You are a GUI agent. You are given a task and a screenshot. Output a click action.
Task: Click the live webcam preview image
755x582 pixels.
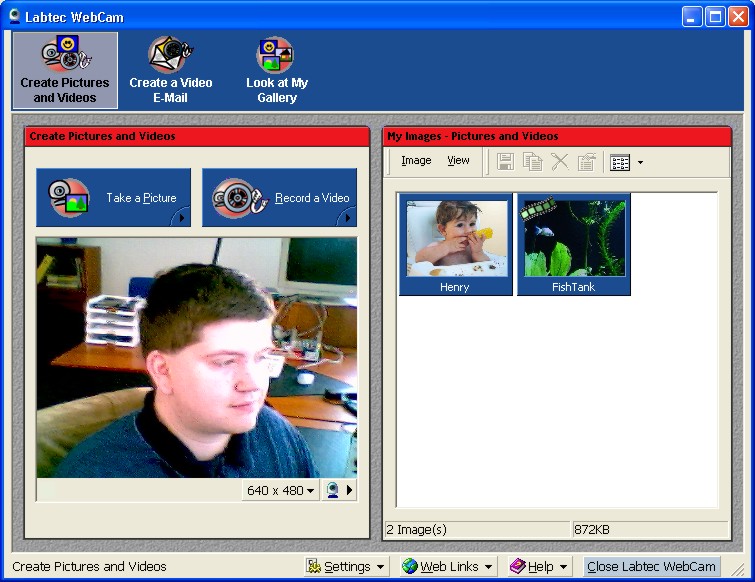tap(196, 358)
